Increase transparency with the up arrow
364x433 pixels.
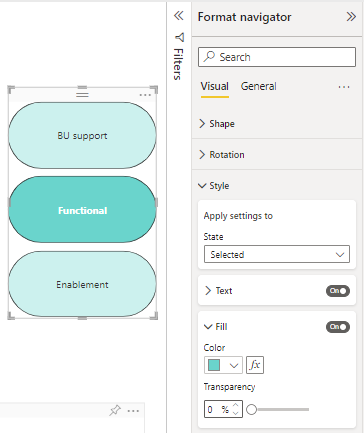(x=236, y=405)
